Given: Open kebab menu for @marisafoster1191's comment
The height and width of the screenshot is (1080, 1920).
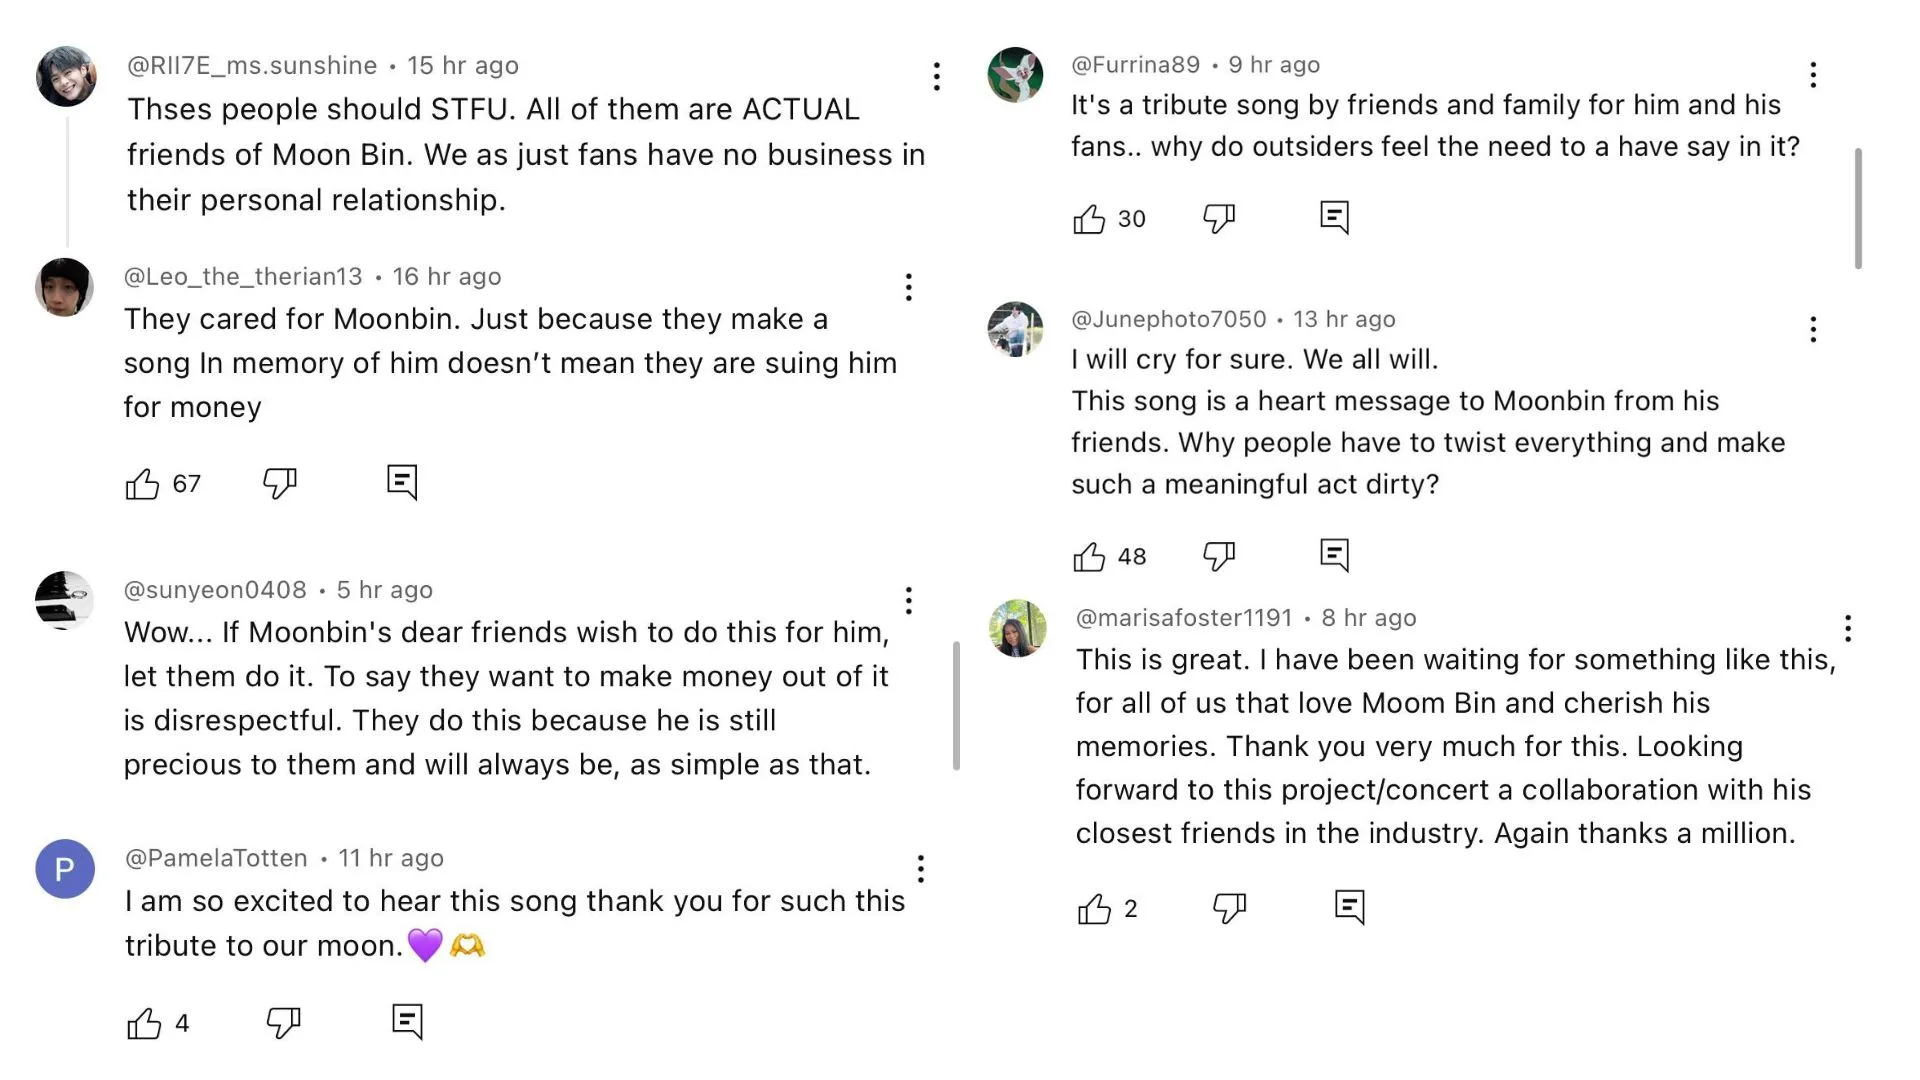Looking at the screenshot, I should (1848, 628).
